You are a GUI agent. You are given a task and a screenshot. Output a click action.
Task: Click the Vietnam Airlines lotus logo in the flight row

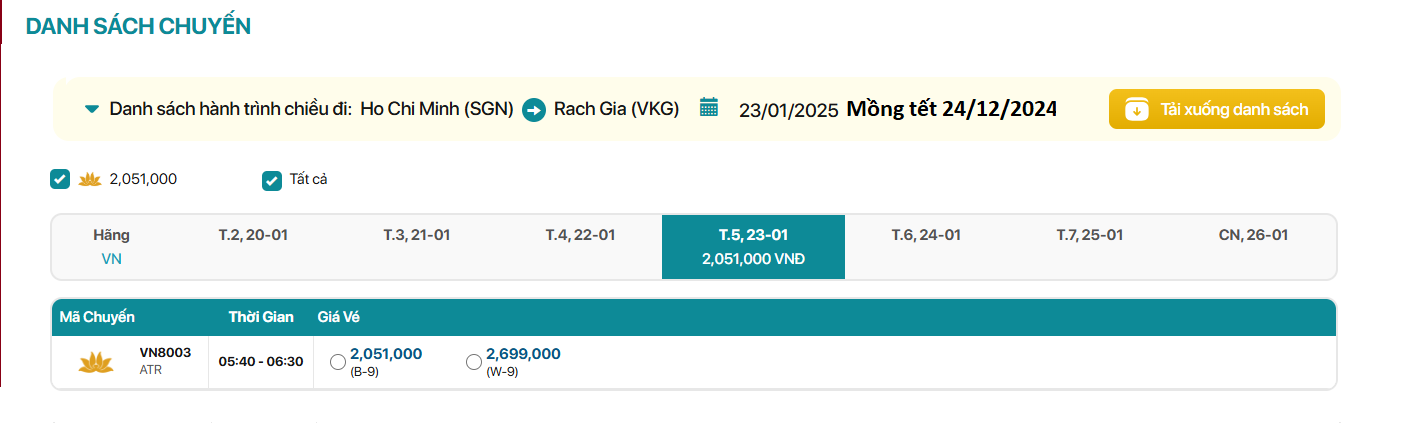[96, 362]
